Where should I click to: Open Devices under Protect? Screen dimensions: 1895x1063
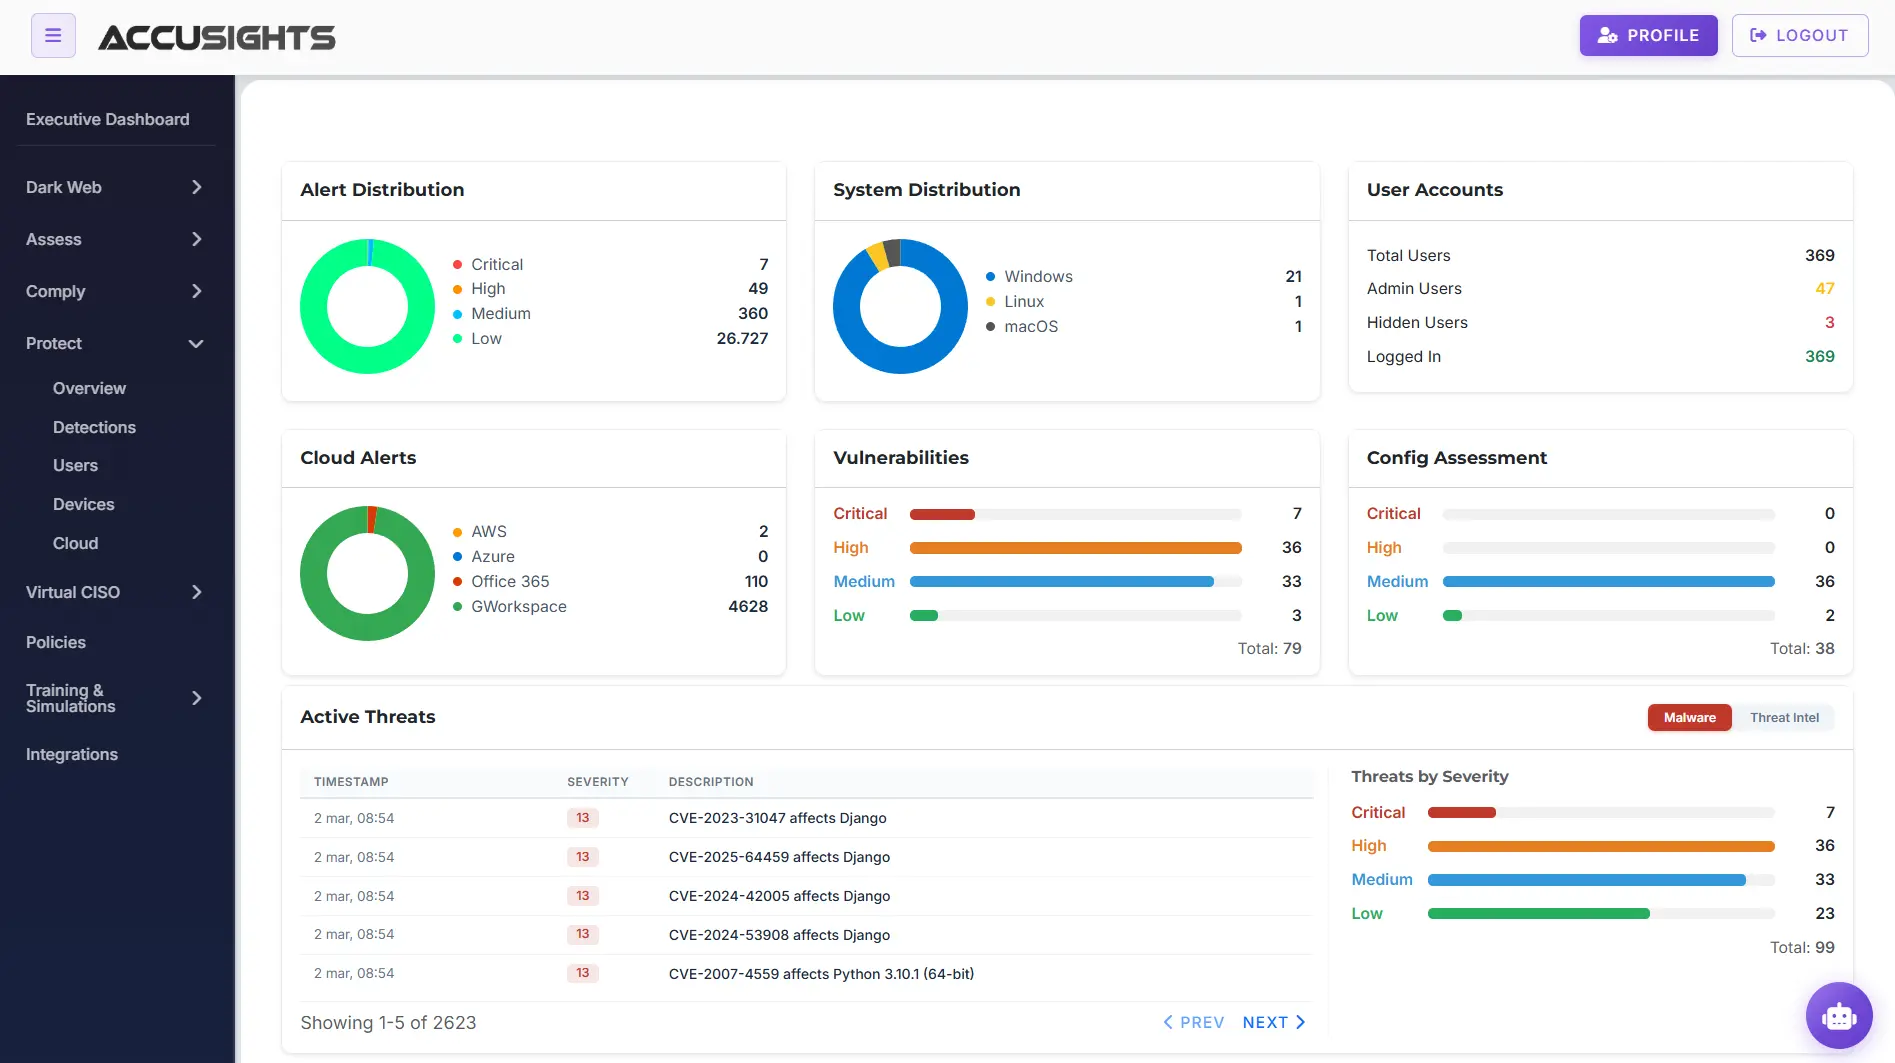point(83,504)
